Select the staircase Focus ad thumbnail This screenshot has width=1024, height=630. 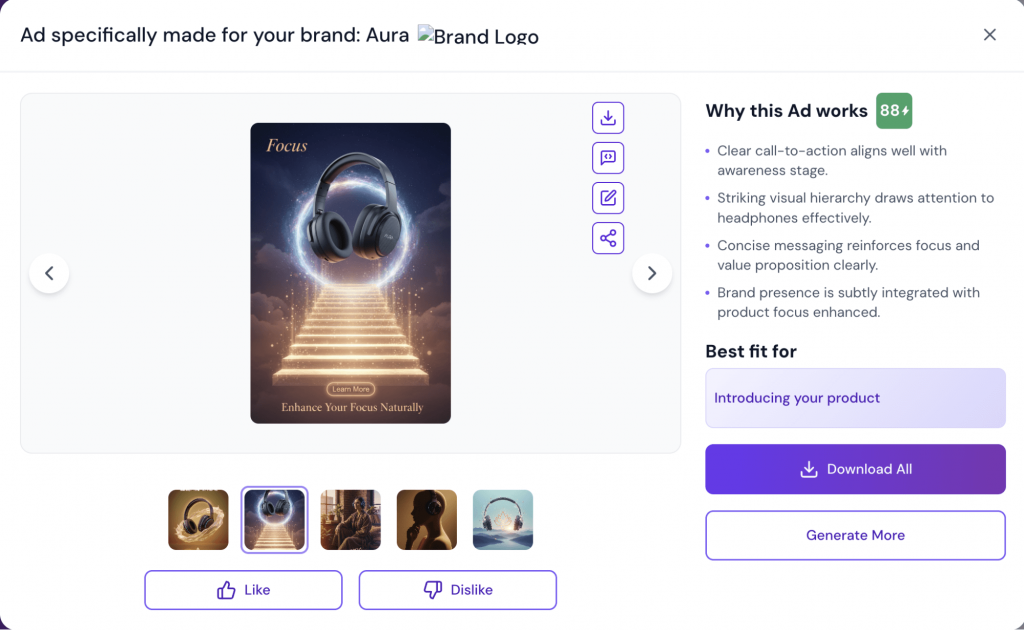[274, 519]
